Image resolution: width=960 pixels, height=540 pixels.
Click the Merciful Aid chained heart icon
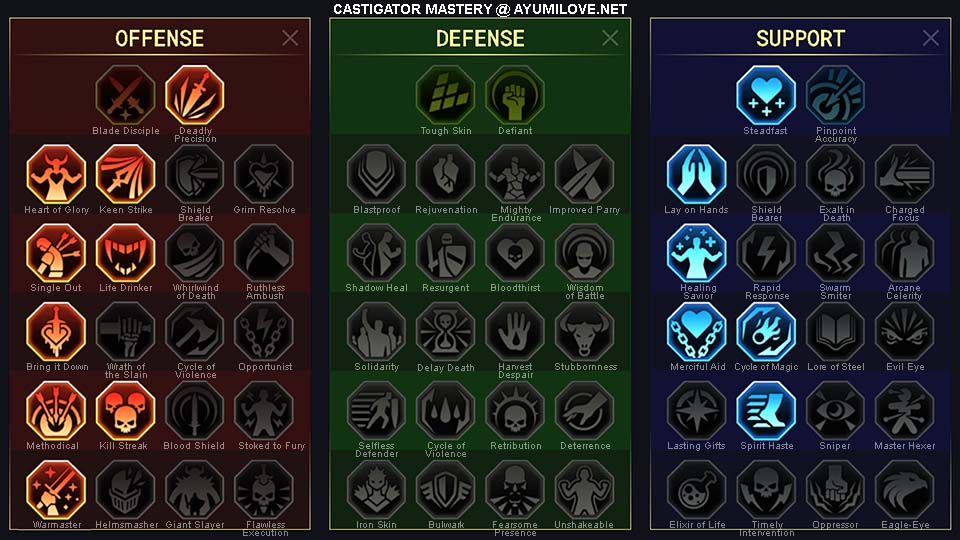[696, 332]
